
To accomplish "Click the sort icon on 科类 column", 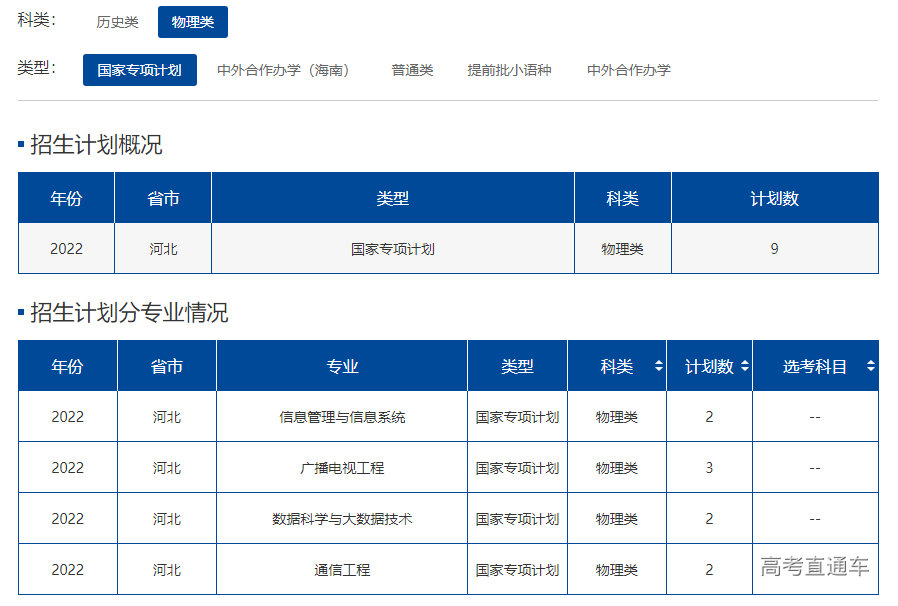I will pos(660,366).
